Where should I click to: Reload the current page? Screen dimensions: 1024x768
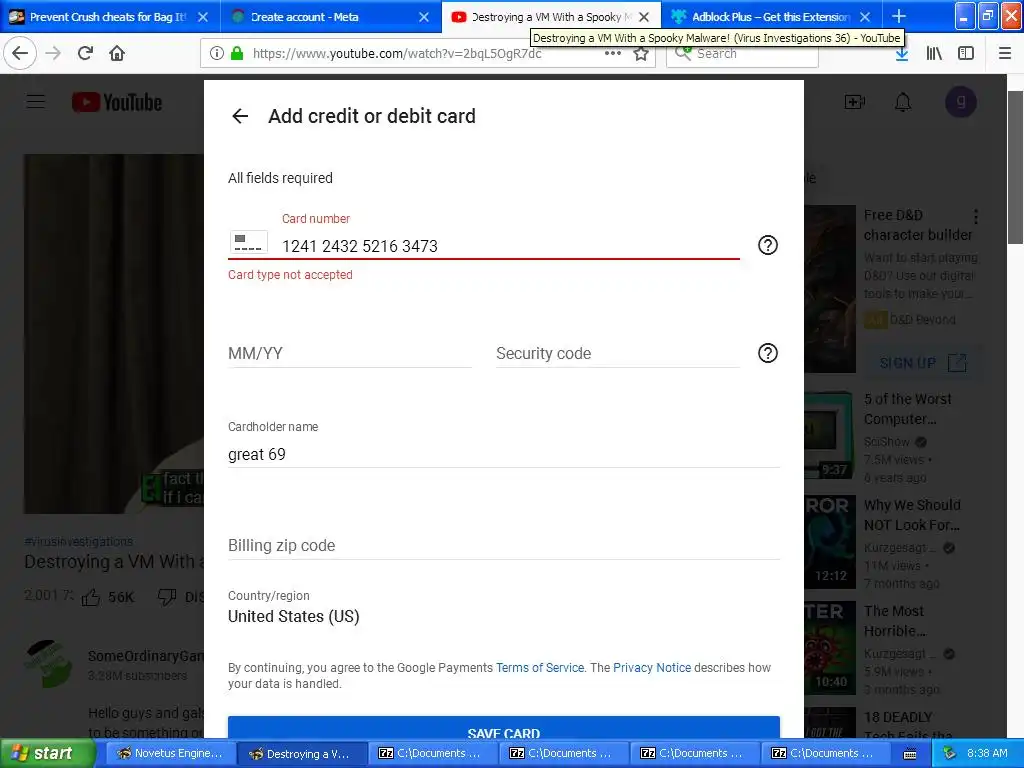(x=86, y=53)
